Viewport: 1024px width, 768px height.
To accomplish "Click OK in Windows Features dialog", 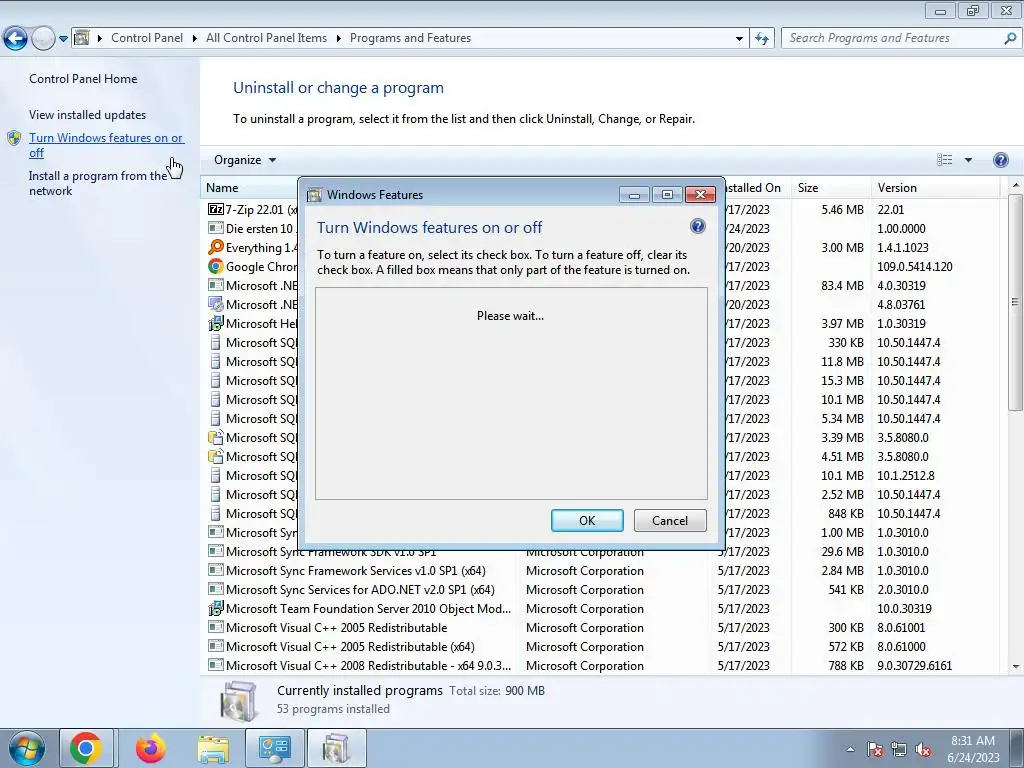I will [587, 520].
